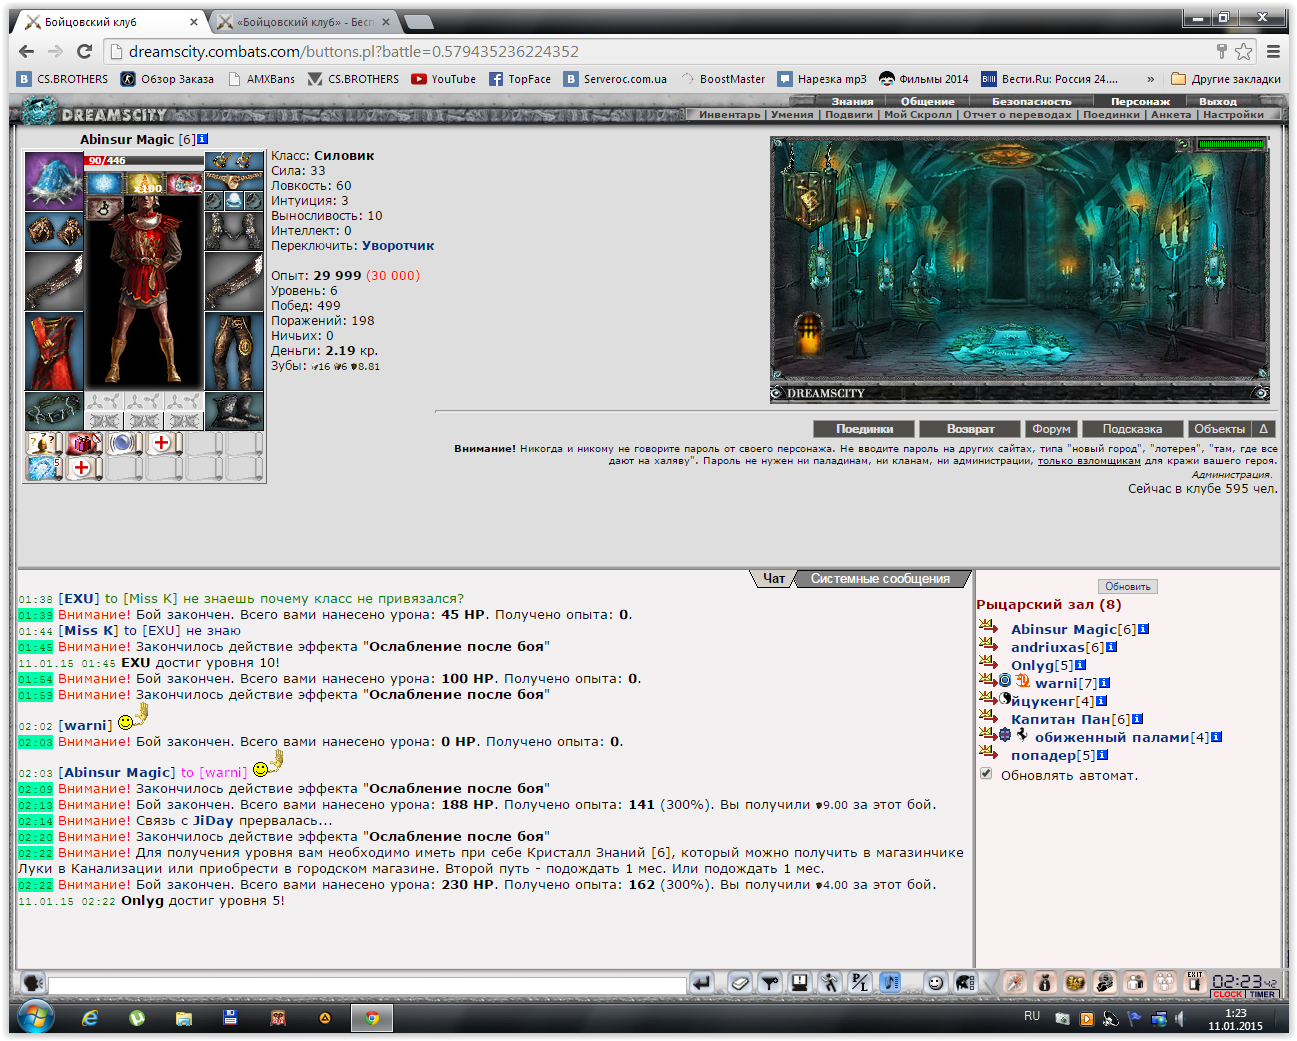Click the snowflake effect icon

[x=104, y=183]
